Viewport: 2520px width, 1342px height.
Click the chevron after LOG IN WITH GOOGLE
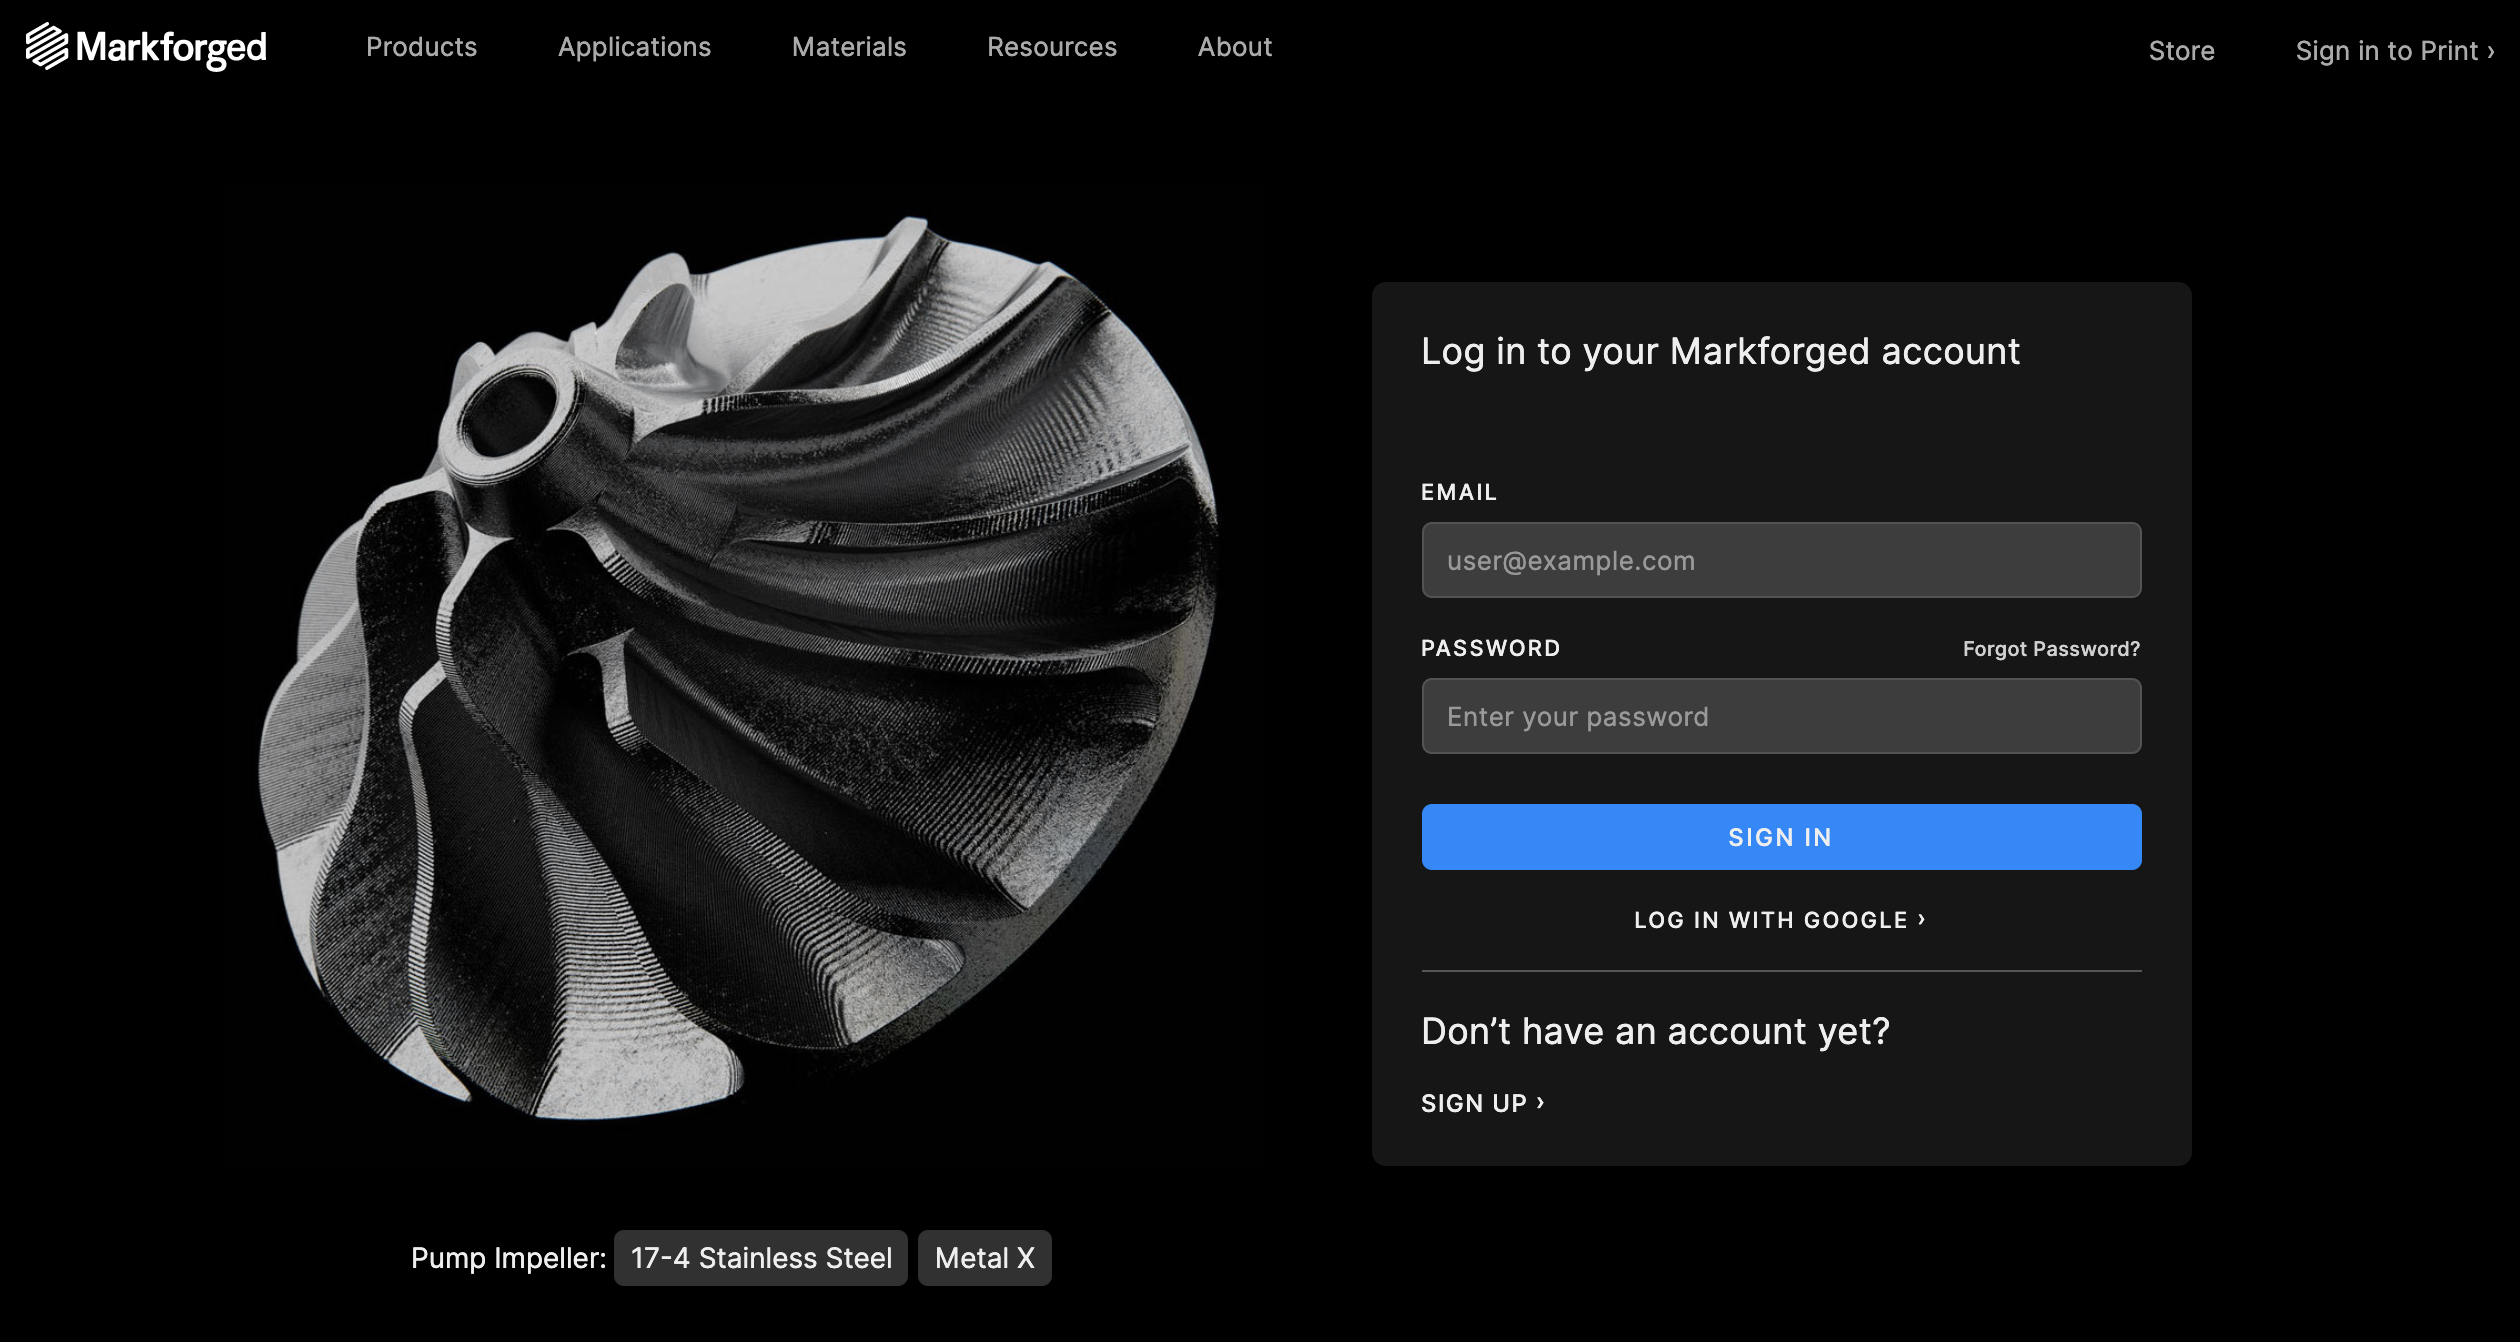(1922, 919)
